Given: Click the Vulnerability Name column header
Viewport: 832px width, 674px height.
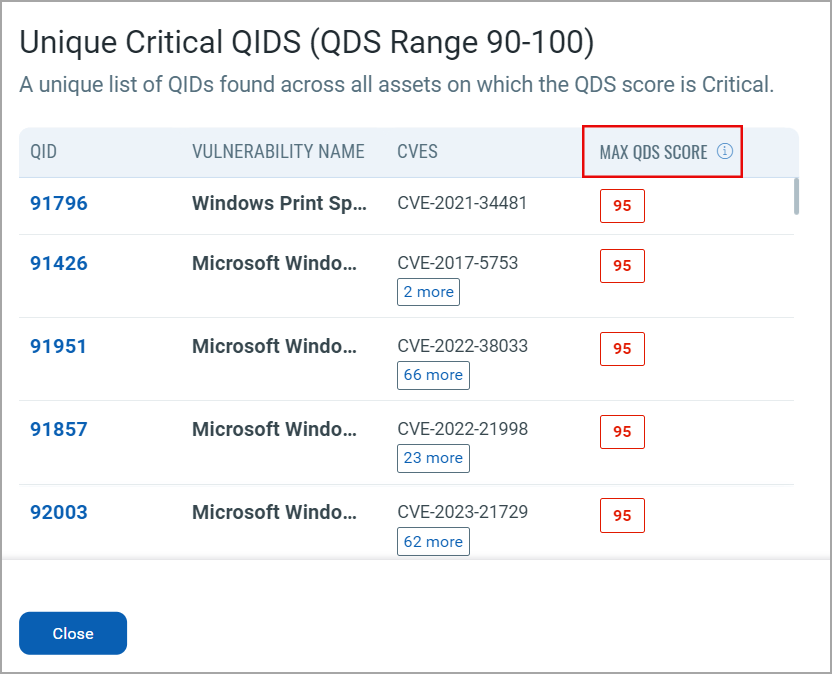Looking at the screenshot, I should coord(278,152).
